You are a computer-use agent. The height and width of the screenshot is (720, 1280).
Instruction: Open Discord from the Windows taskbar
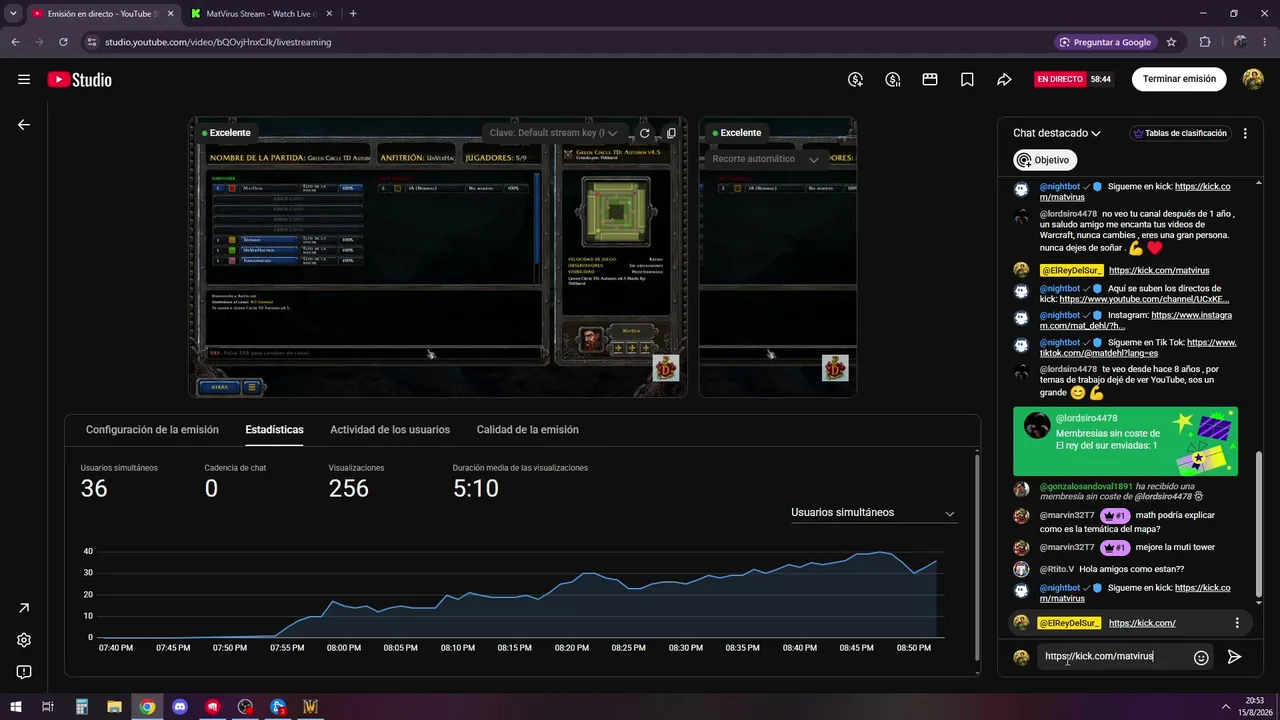pyautogui.click(x=180, y=707)
